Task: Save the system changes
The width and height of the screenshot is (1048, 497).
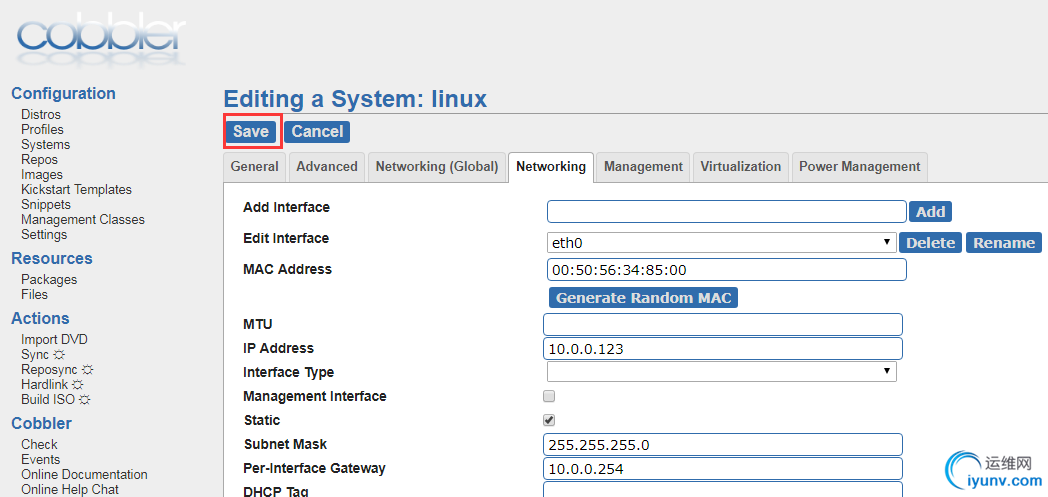Action: point(251,132)
